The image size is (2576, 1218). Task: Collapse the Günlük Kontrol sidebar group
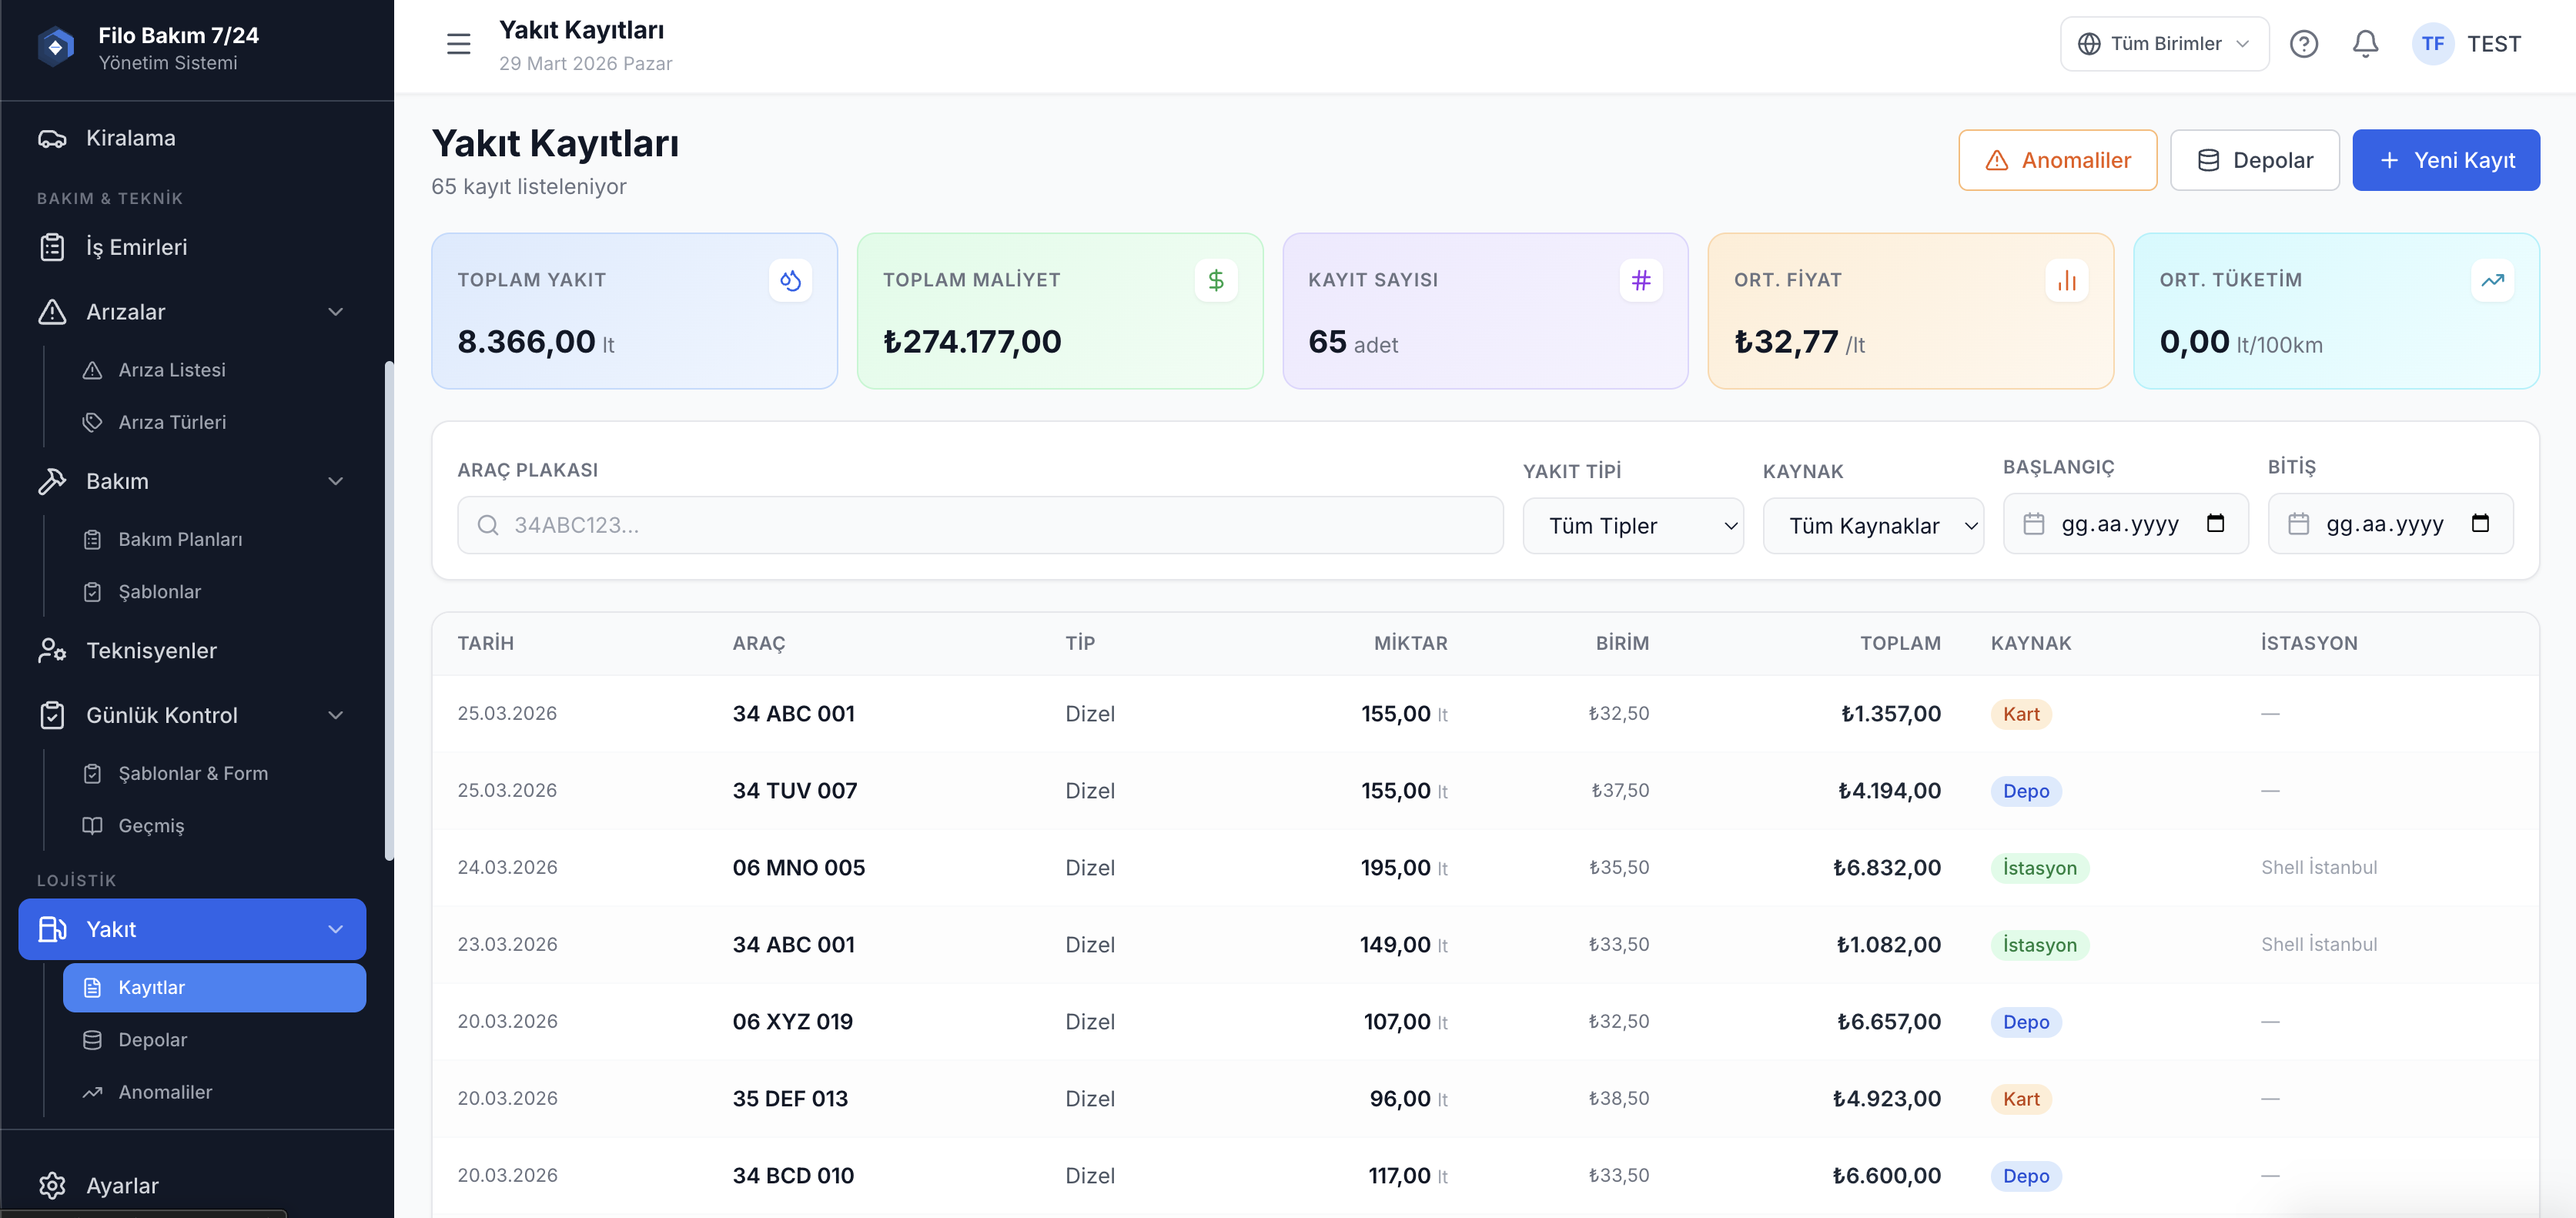pos(335,715)
